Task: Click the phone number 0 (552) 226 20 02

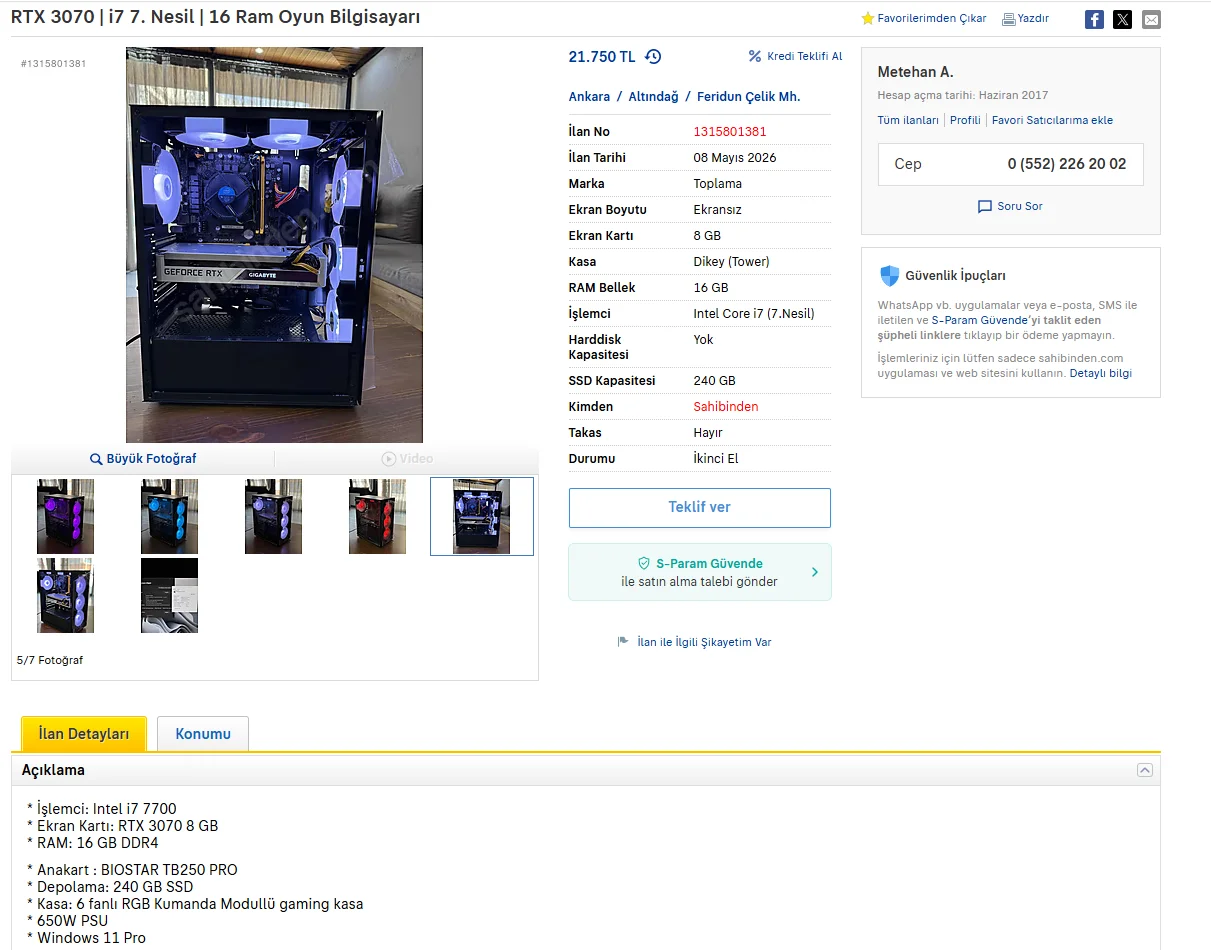Action: [x=1067, y=164]
